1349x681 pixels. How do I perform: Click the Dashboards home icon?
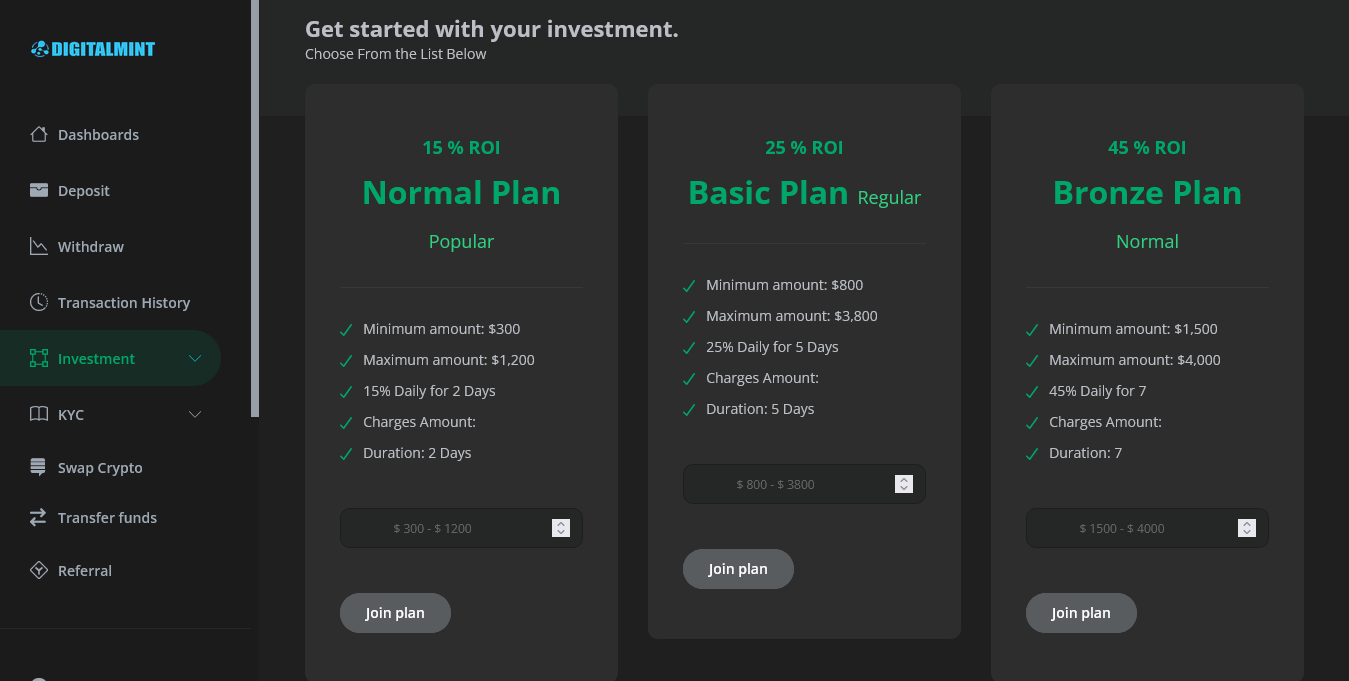click(x=39, y=134)
